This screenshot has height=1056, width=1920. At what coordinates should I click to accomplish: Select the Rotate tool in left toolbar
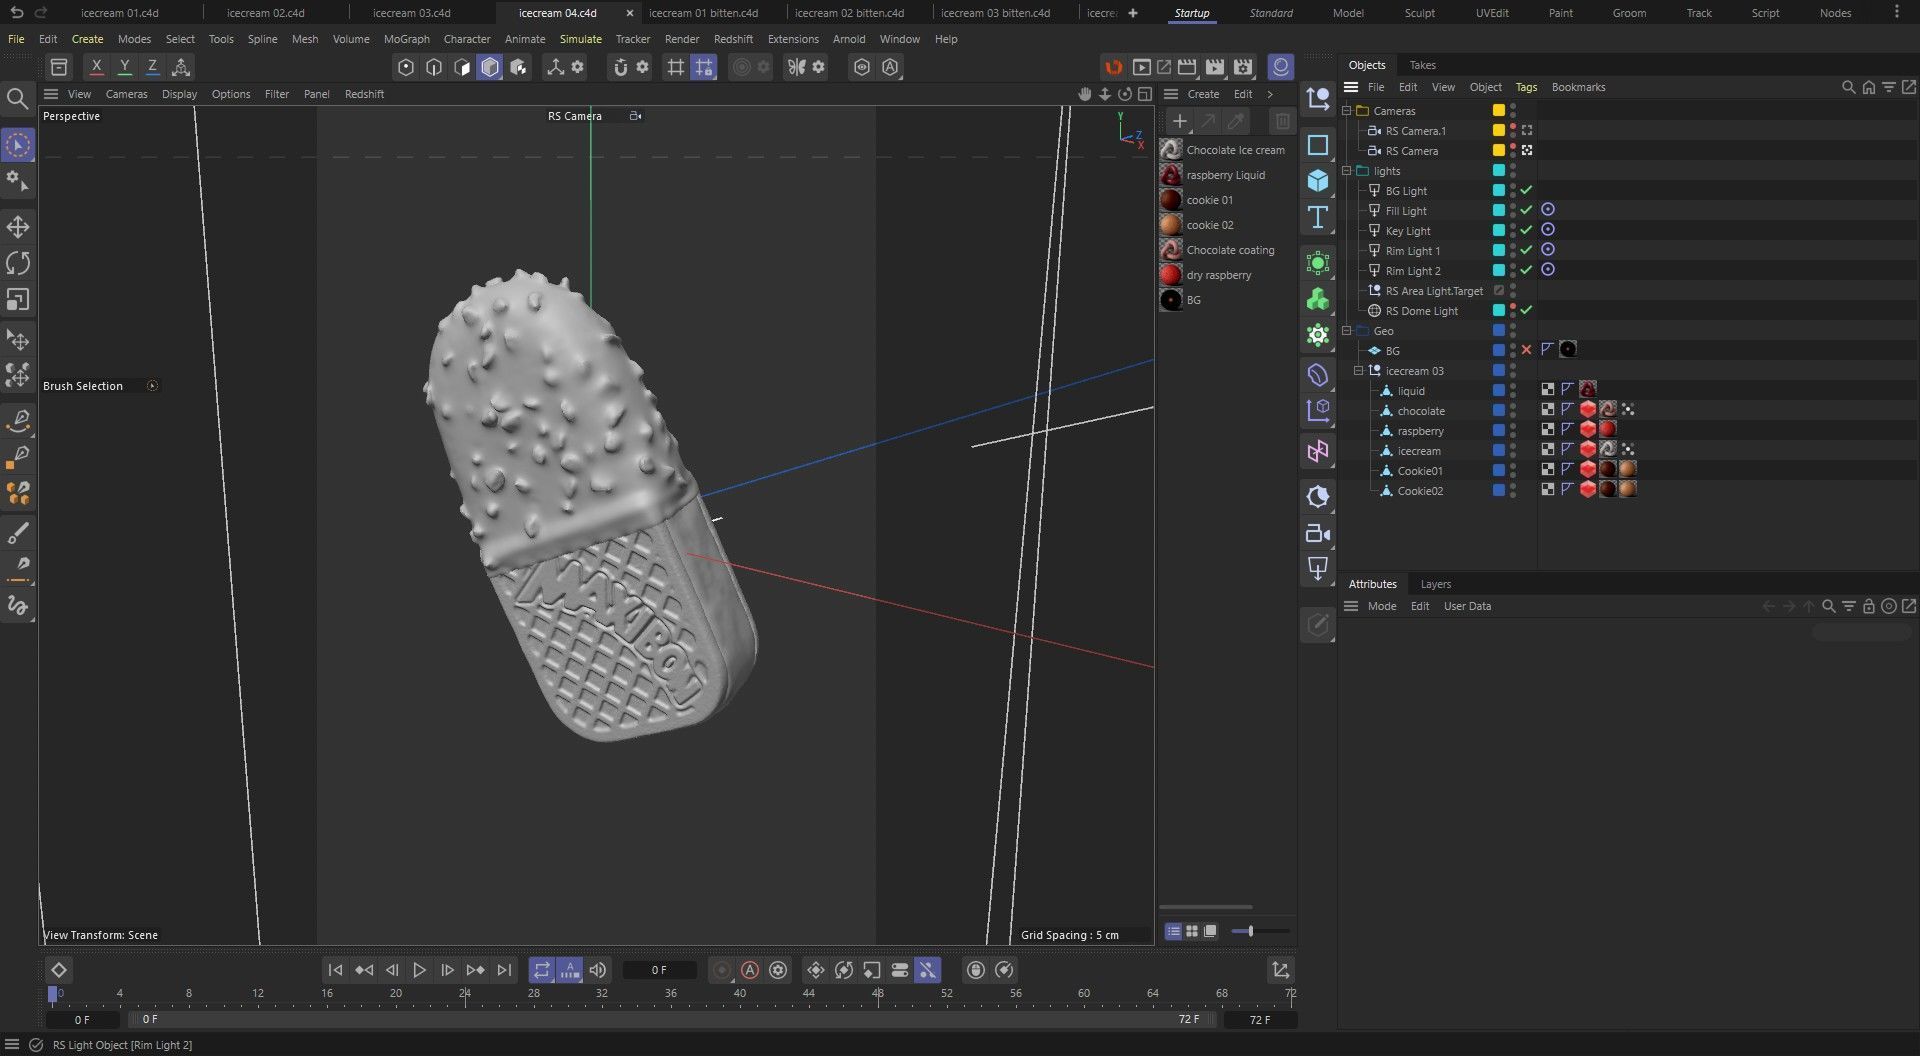(18, 263)
